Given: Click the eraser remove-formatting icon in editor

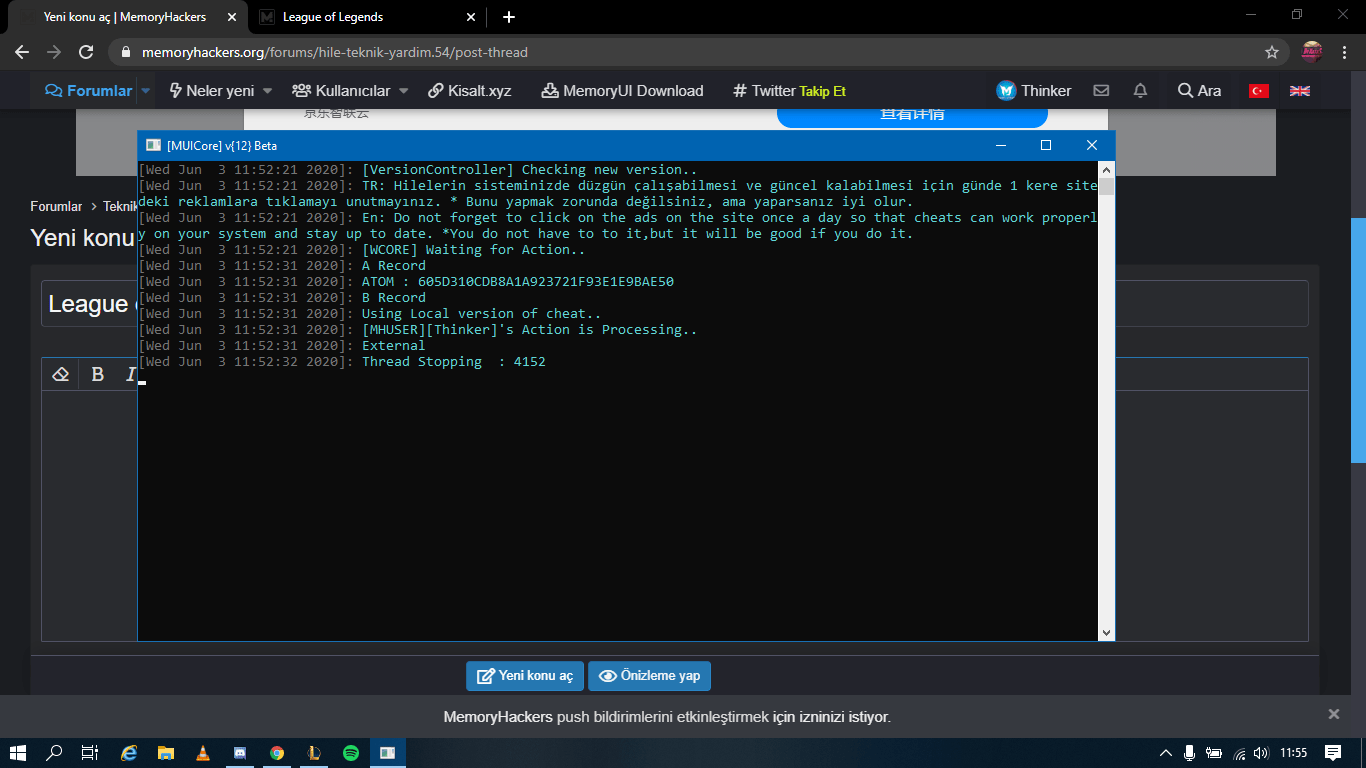Looking at the screenshot, I should (x=60, y=374).
